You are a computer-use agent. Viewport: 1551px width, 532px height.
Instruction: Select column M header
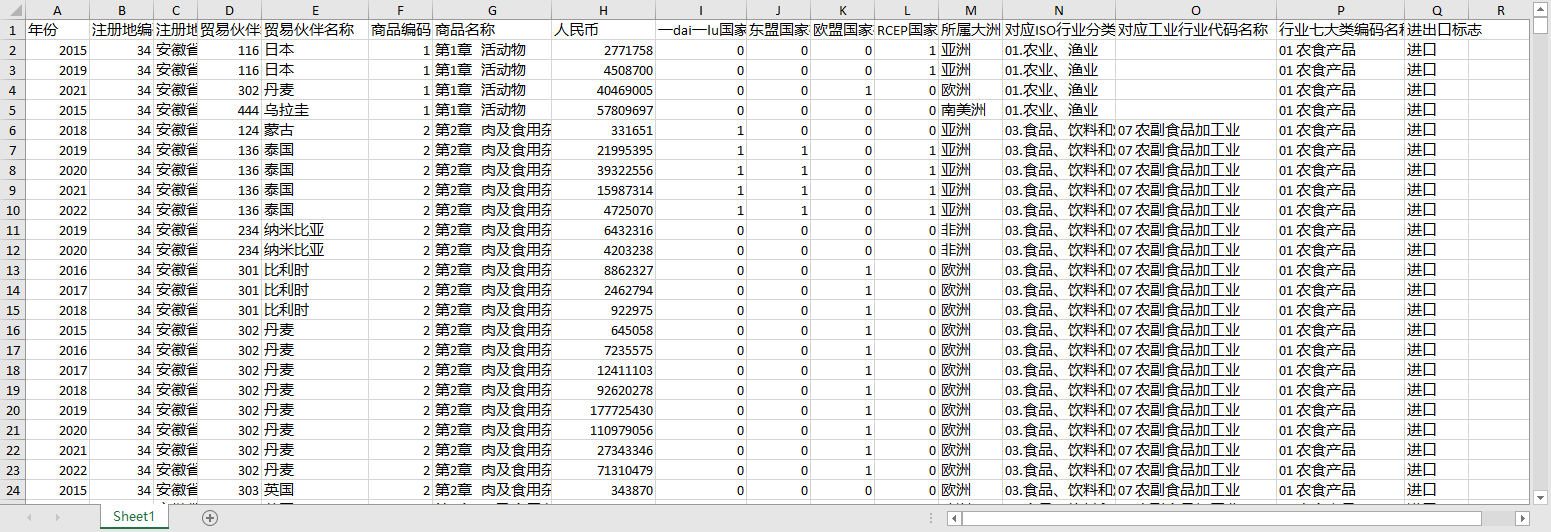point(970,10)
